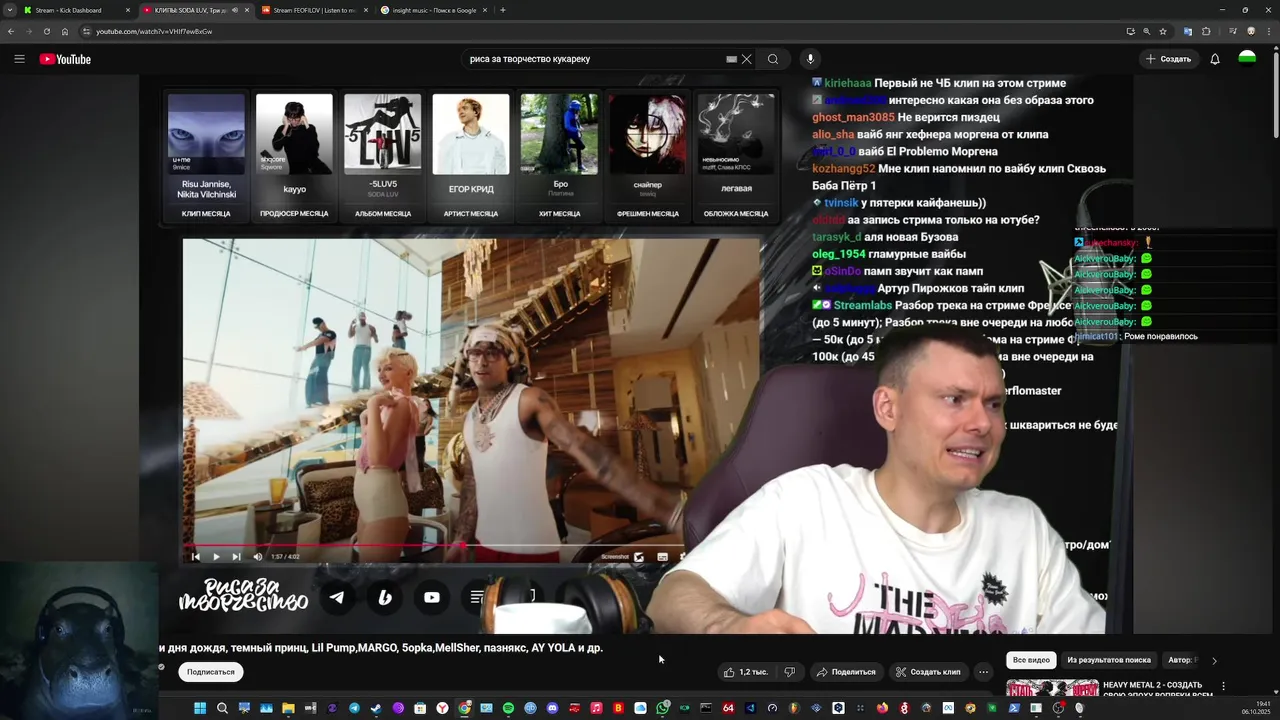The image size is (1280, 720).
Task: Play the embedded clip in the stream
Action: pos(216,557)
